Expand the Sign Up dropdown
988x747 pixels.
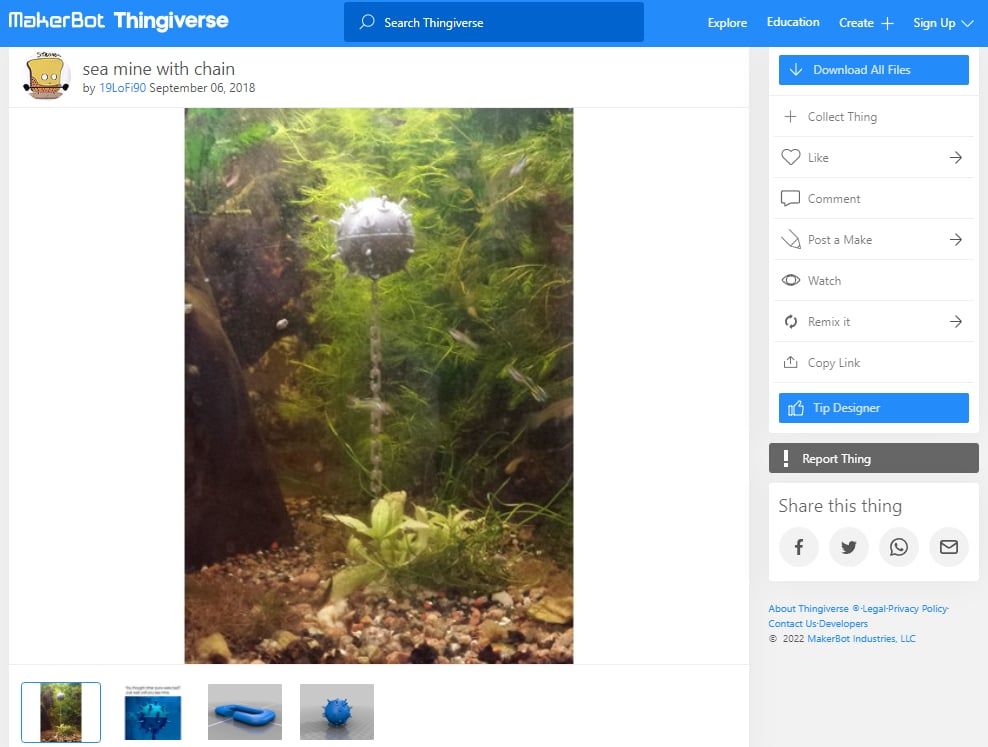coord(942,23)
